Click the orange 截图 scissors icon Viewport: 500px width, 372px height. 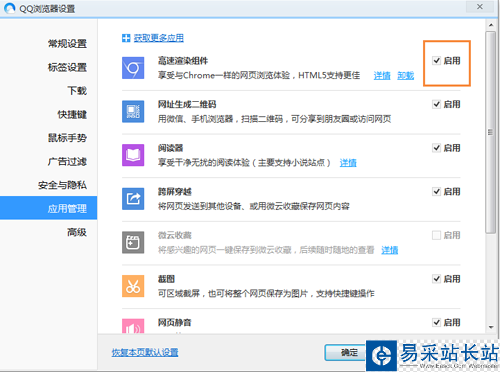point(133,286)
